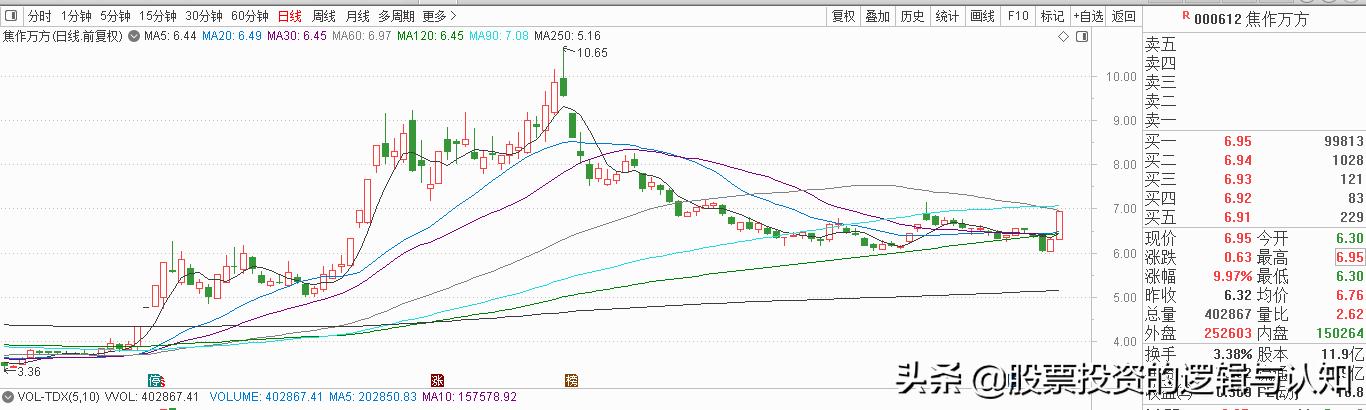The height and width of the screenshot is (410, 1366).
Task: Click the 现价 current price 6.95
Action: point(1237,238)
